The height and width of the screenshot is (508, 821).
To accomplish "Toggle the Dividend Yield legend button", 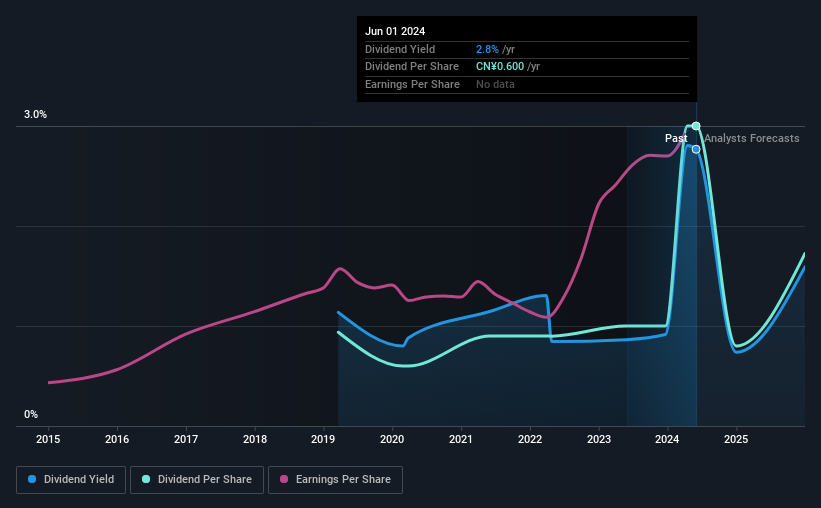I will [x=71, y=480].
